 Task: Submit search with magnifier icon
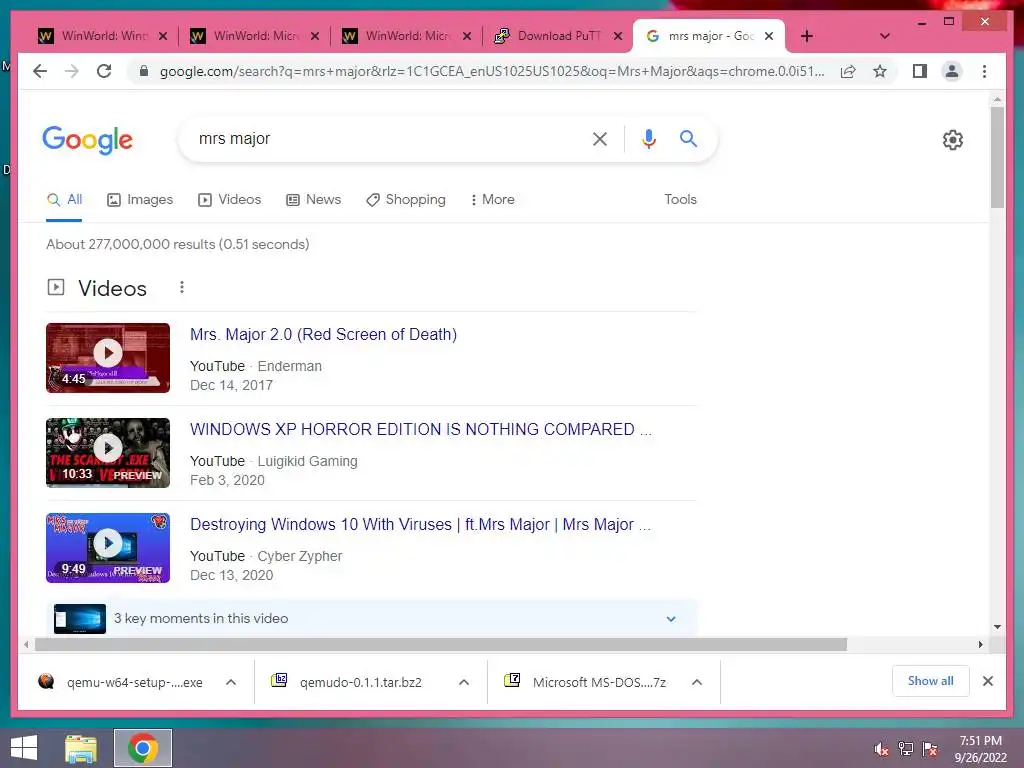688,138
